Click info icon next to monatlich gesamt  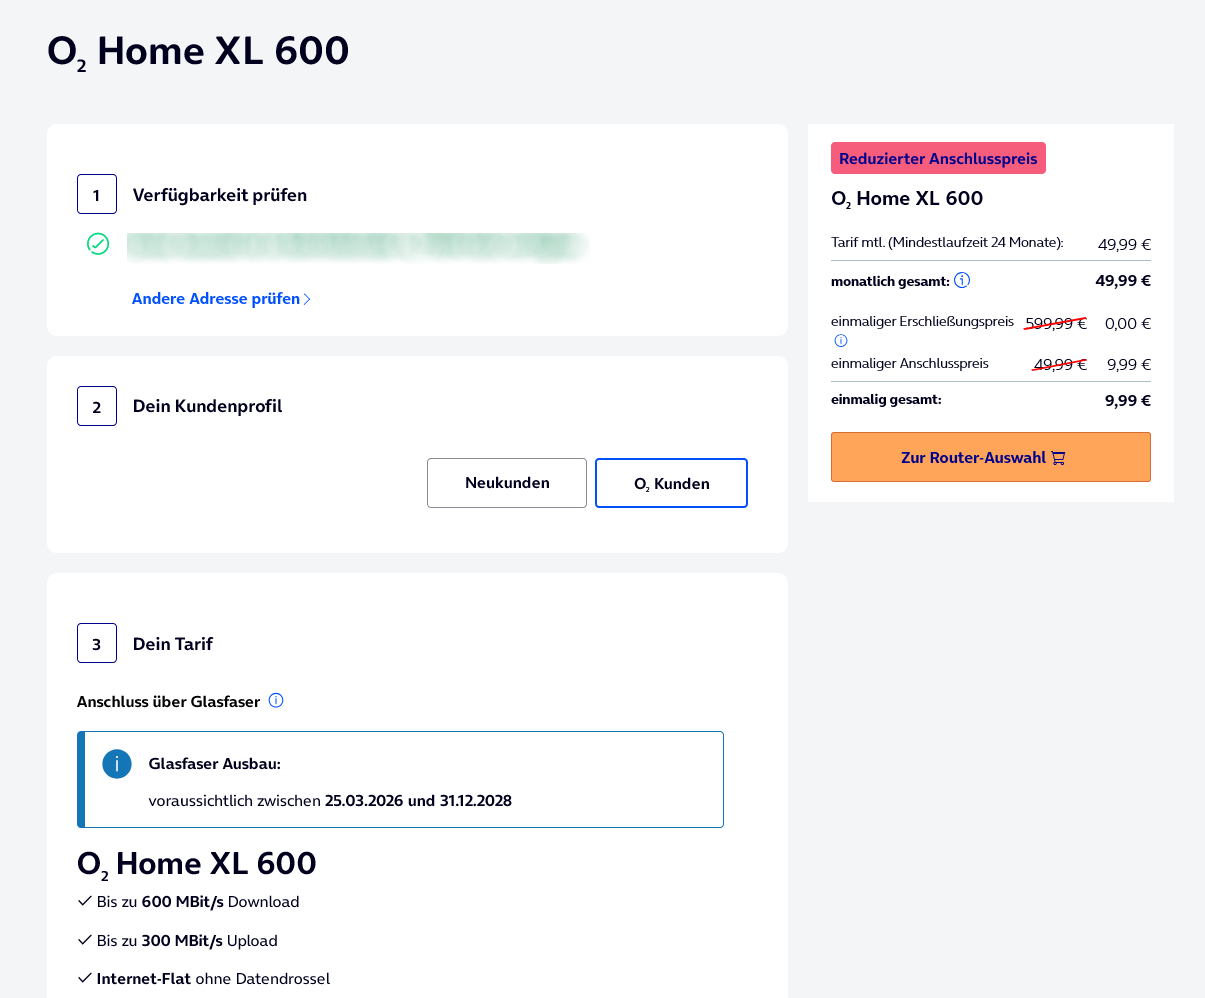[x=962, y=280]
